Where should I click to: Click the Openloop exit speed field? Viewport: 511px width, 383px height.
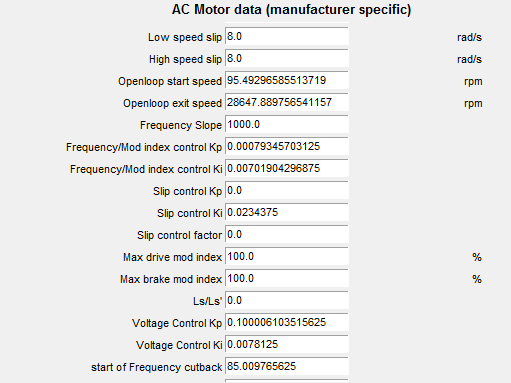coord(287,102)
